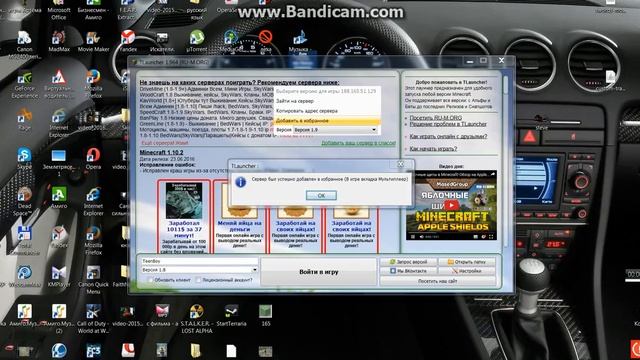Follow the Посетить RU-M.ORG link
Viewport: 640px width, 360px height.
coord(436,118)
